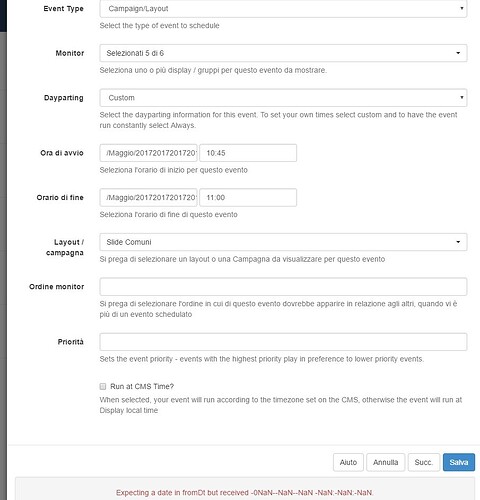Image resolution: width=480 pixels, height=500 pixels.
Task: Open the Slide Comuni layout selector
Action: 283,242
